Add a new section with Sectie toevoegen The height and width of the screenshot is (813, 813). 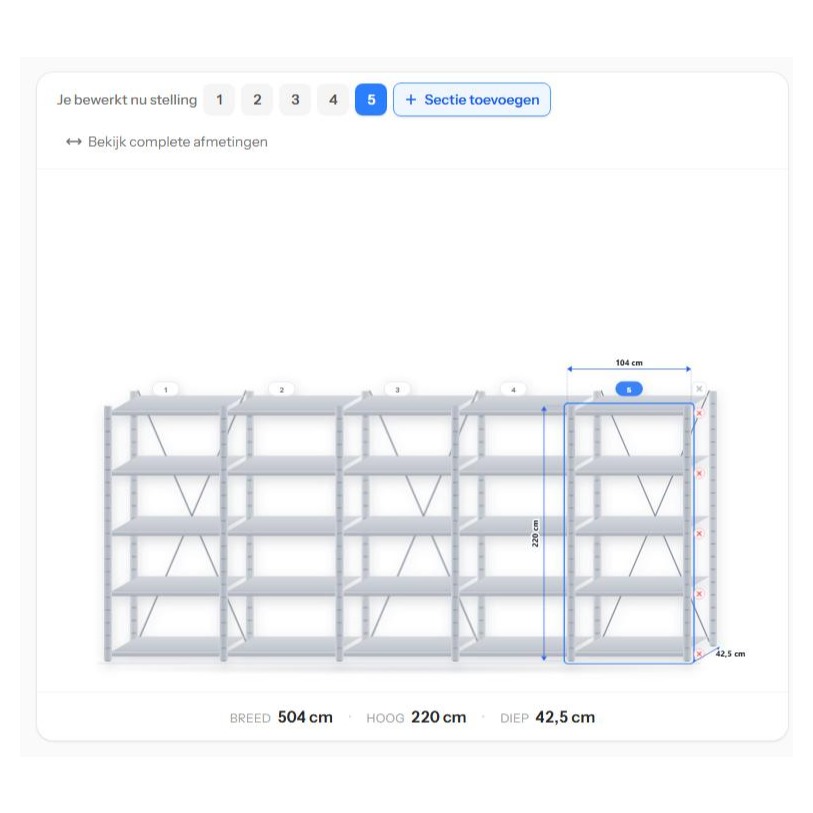tap(472, 100)
